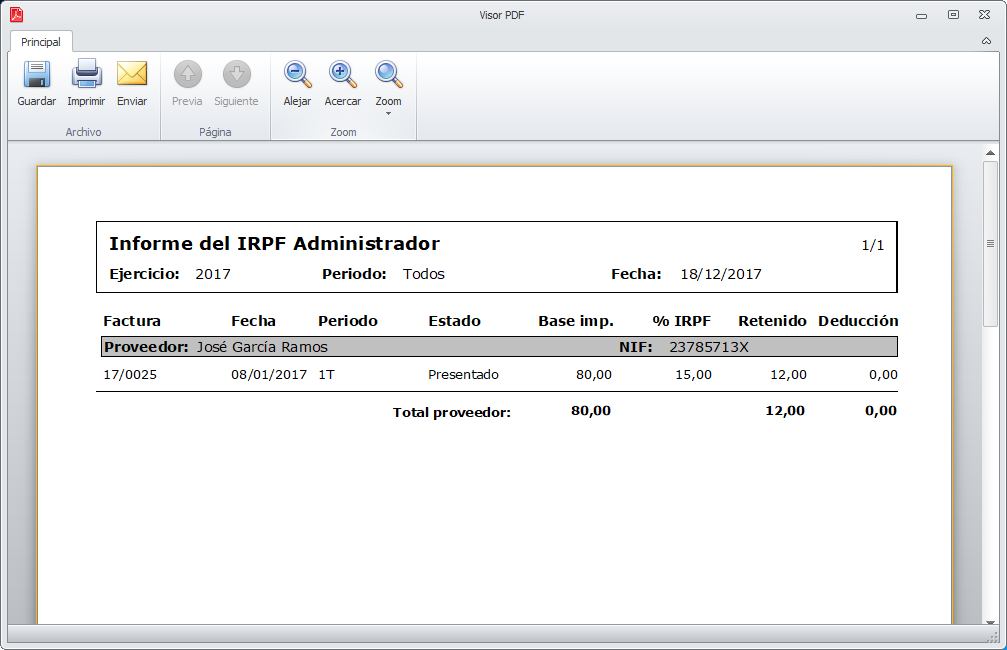Open the Zoom dropdown menu
The height and width of the screenshot is (650, 1007).
(x=388, y=88)
